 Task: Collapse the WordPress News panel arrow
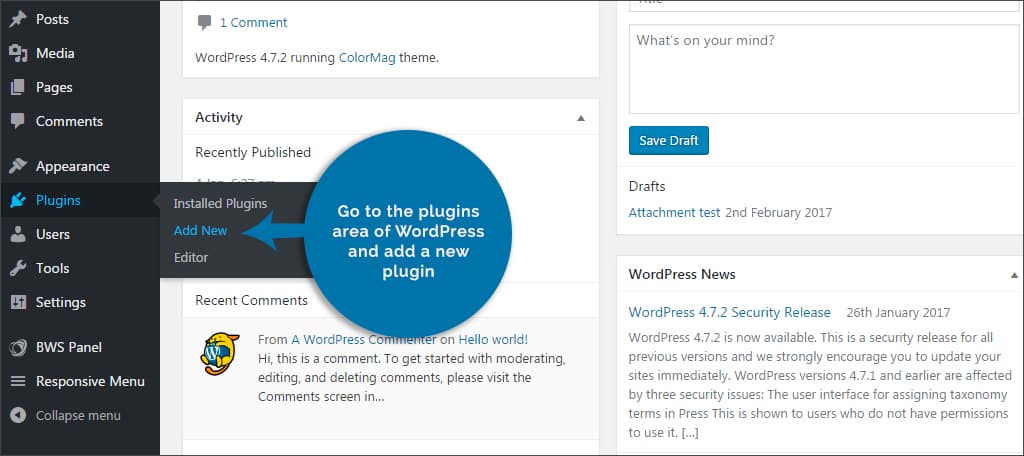pyautogui.click(x=1015, y=274)
